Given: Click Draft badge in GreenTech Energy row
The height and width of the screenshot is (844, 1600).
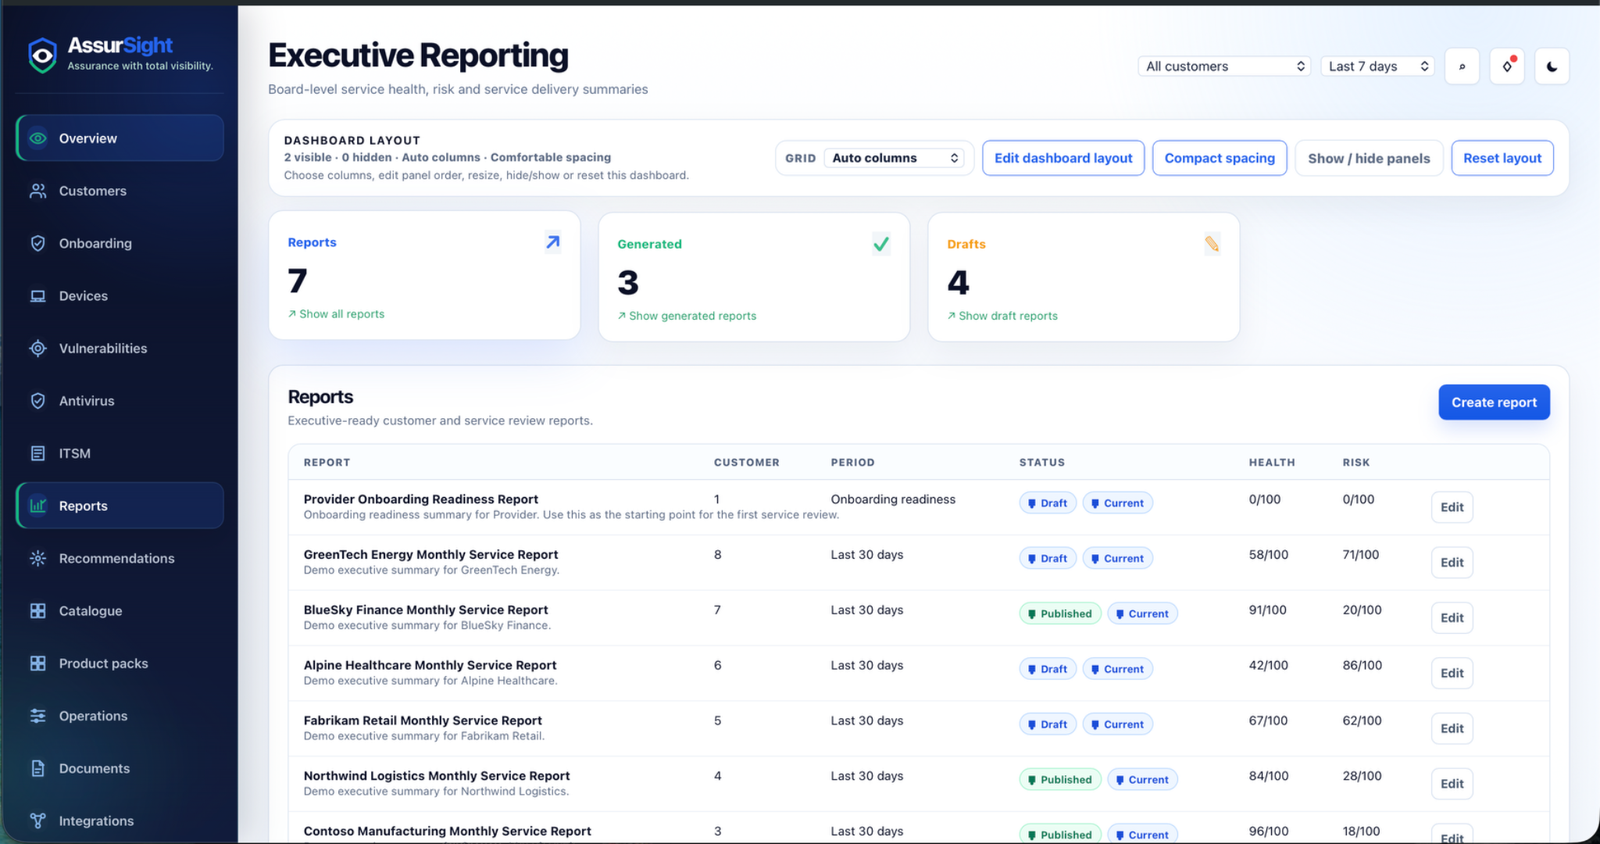Looking at the screenshot, I should 1048,558.
